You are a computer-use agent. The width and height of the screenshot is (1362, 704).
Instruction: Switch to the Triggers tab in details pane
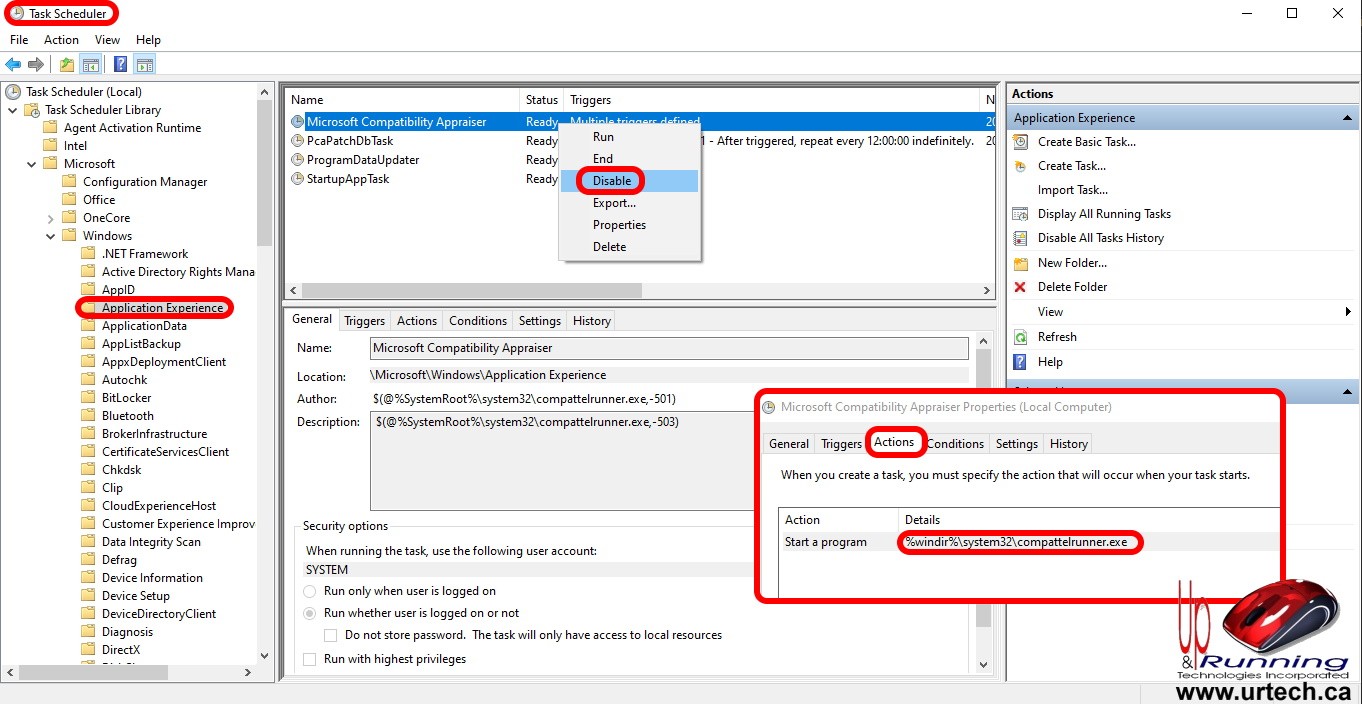tap(364, 321)
